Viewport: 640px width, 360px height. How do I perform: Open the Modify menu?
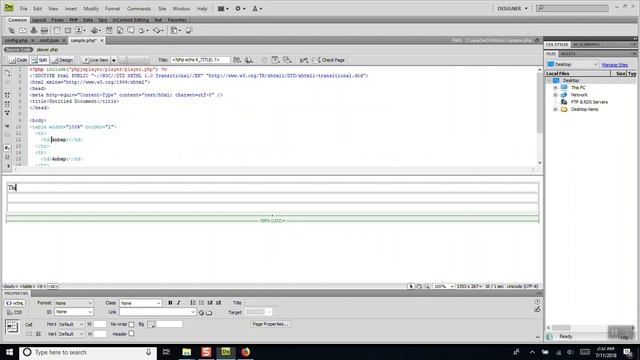pyautogui.click(x=91, y=9)
